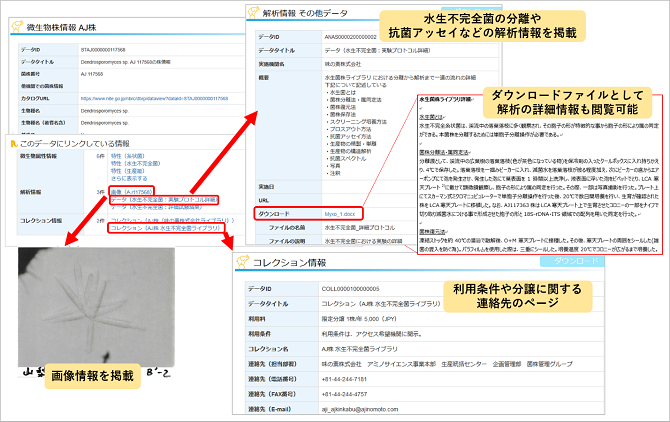Open the 特性（生産能） link
The width and height of the screenshot is (670, 422).
click(x=128, y=171)
